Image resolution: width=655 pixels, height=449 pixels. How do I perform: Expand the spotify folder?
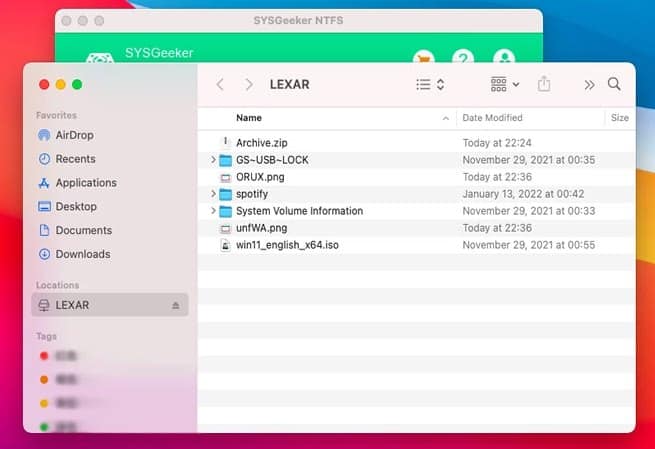coord(213,194)
